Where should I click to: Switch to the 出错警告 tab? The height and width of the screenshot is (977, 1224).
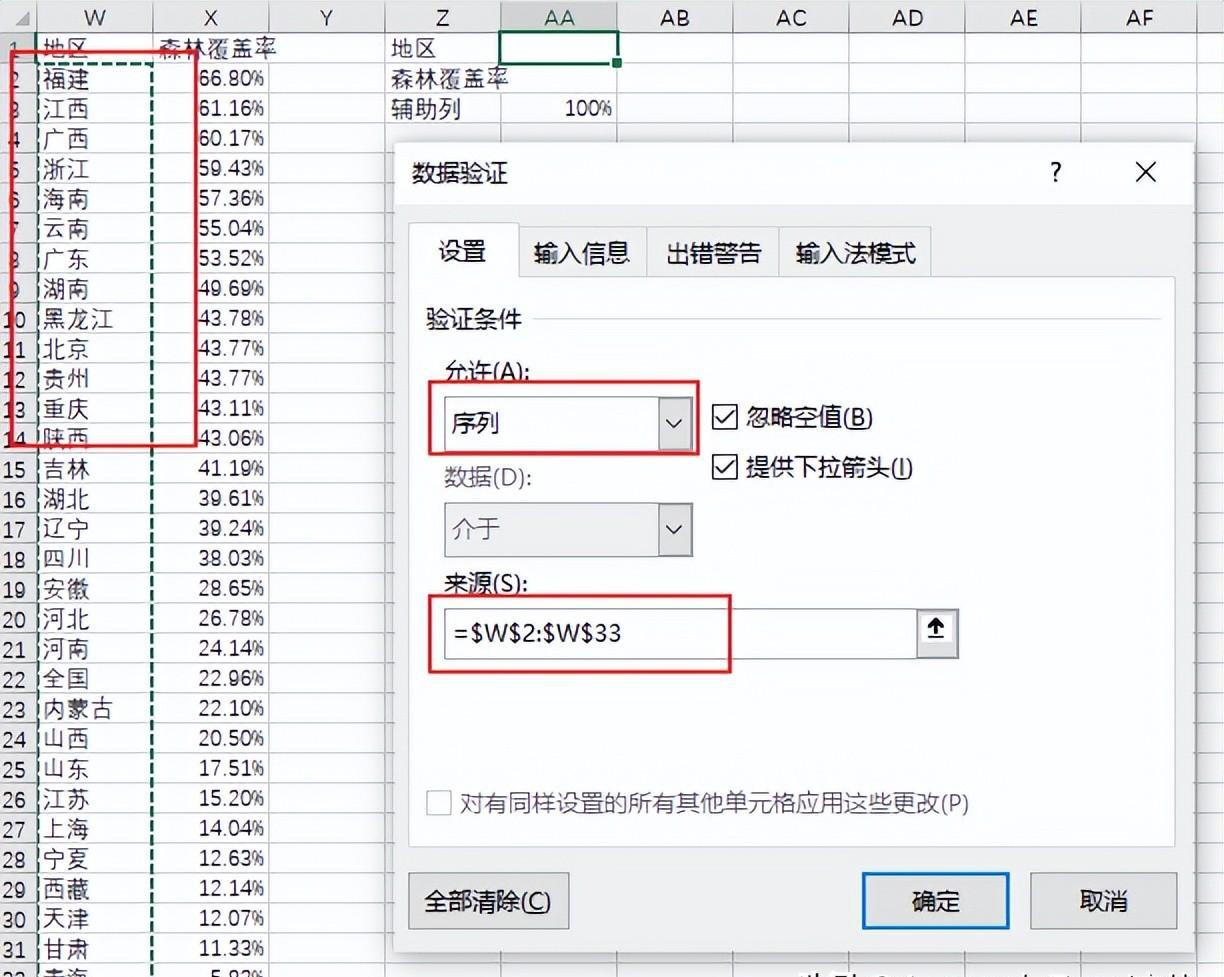[x=714, y=253]
